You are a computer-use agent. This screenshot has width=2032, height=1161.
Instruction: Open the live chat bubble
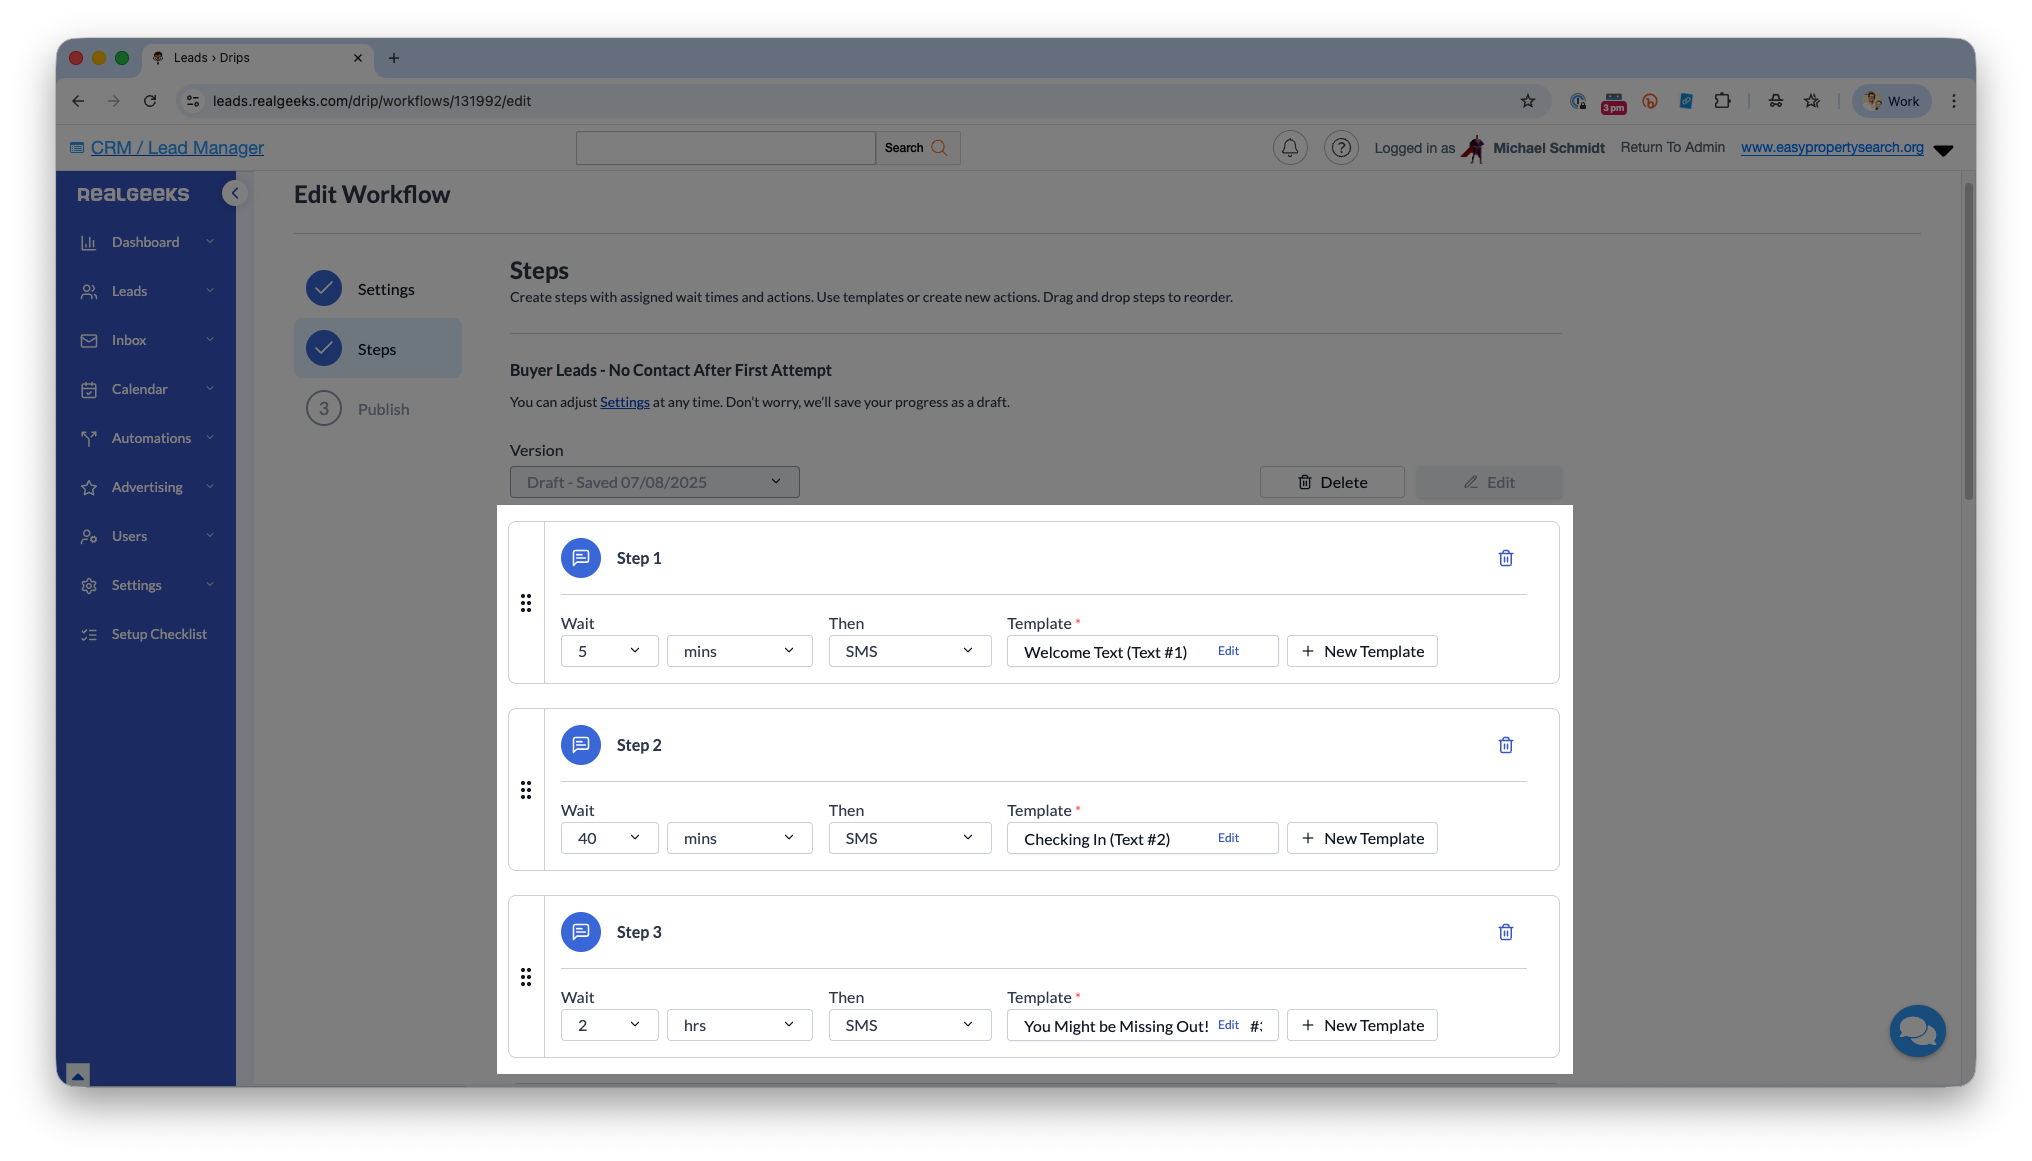[1916, 1031]
